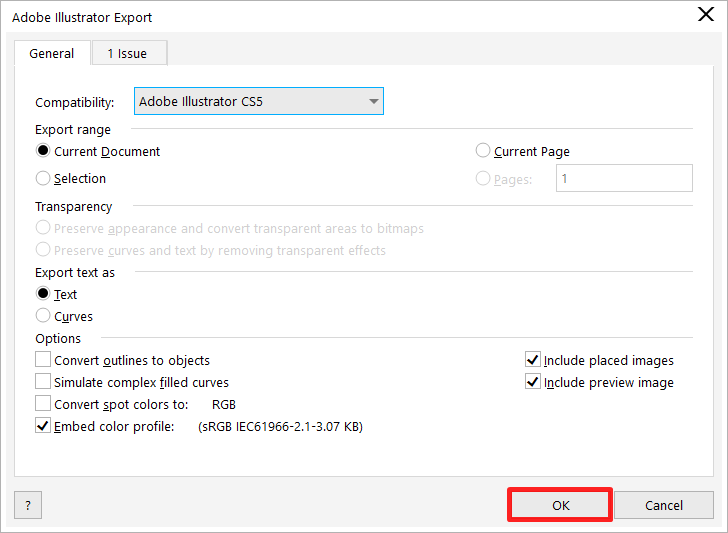Screen dimensions: 728x533
Task: Uncheck Include preview image
Action: (x=533, y=382)
